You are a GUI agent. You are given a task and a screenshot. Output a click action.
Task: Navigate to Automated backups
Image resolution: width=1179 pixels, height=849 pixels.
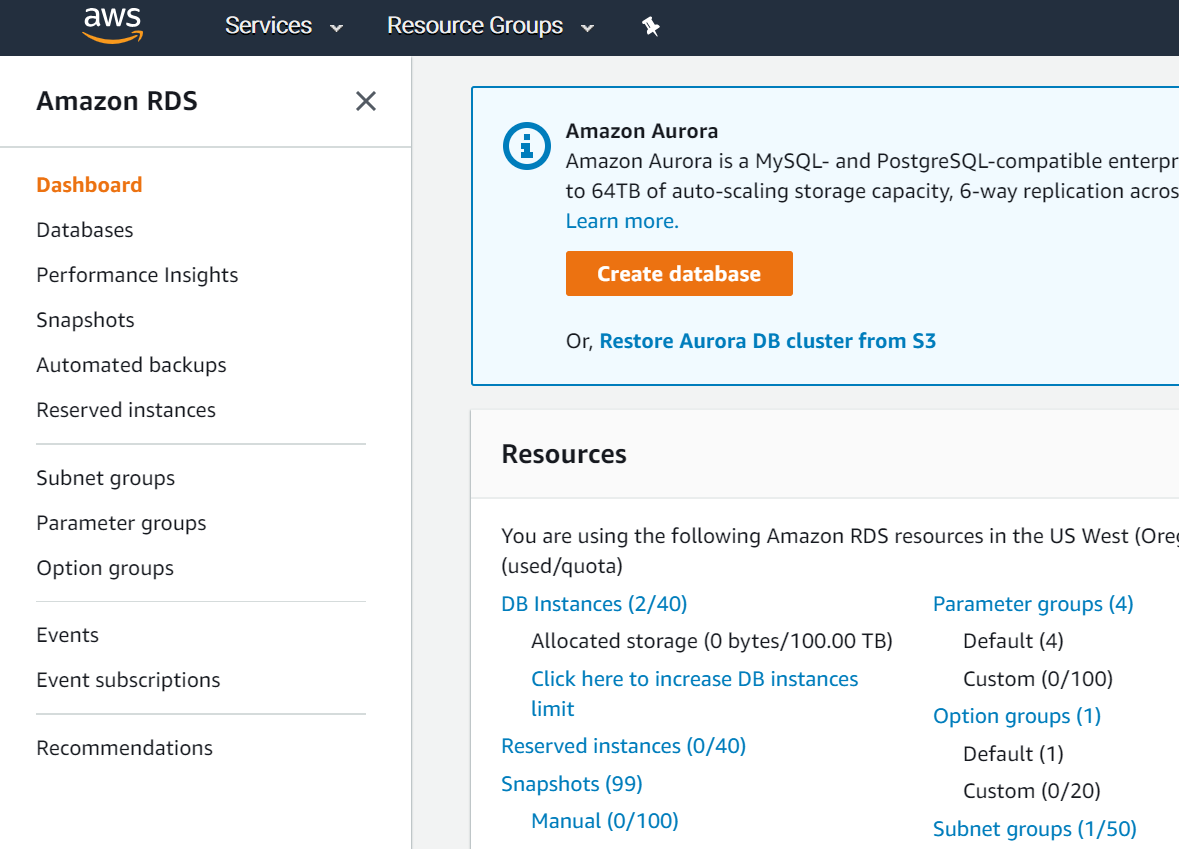coord(131,365)
